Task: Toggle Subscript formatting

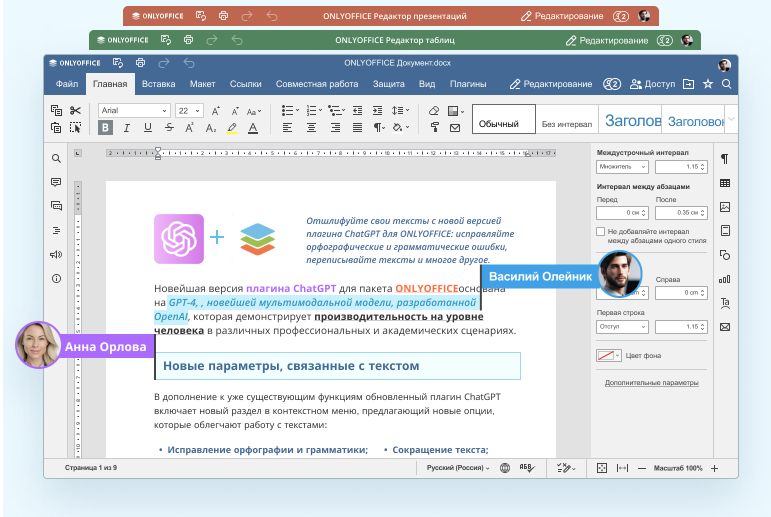Action: click(211, 128)
